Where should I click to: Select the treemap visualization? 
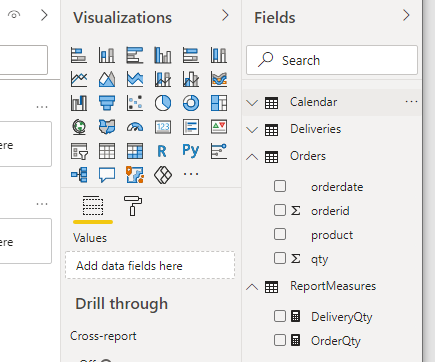(219, 103)
